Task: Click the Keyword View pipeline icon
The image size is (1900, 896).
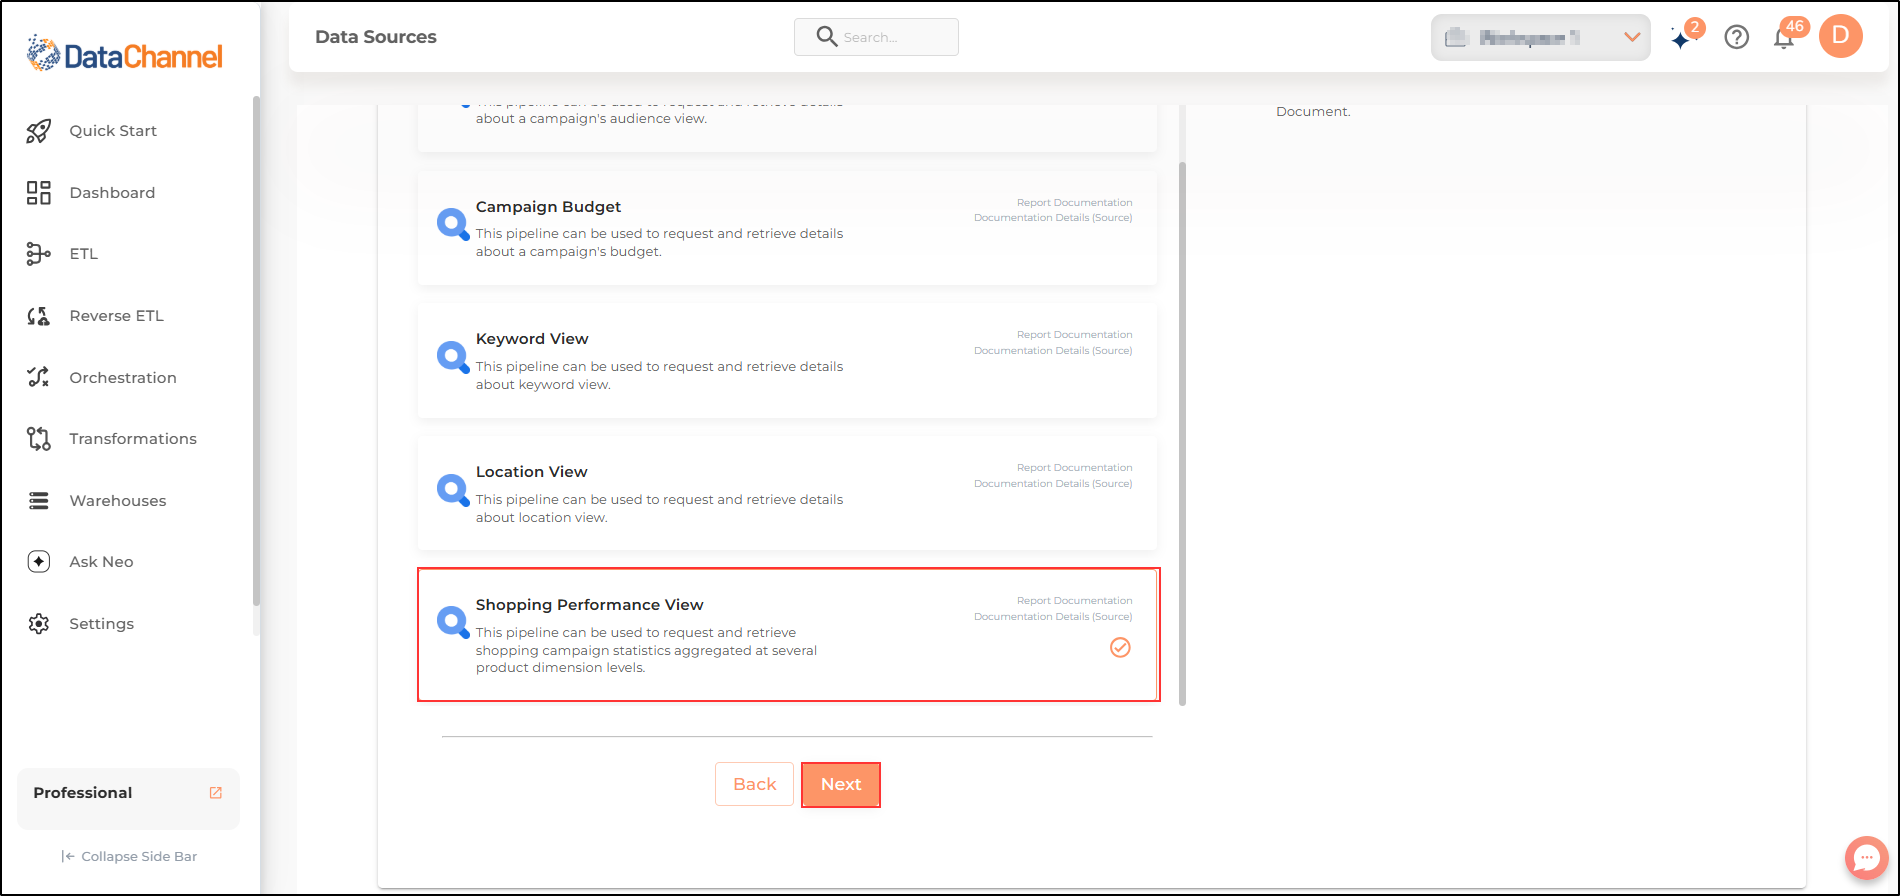Action: pyautogui.click(x=453, y=357)
